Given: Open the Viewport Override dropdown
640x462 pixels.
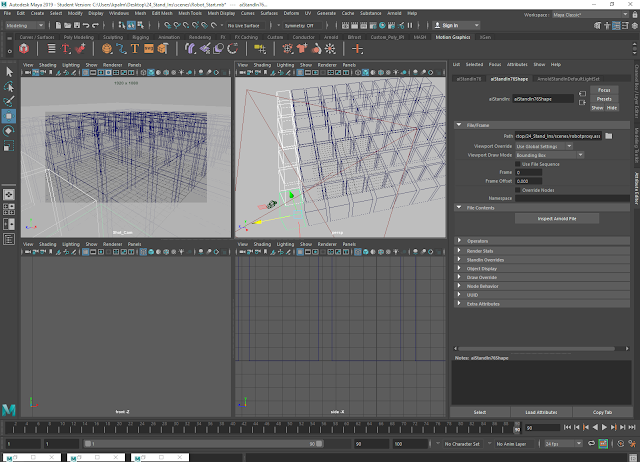Looking at the screenshot, I should point(544,146).
